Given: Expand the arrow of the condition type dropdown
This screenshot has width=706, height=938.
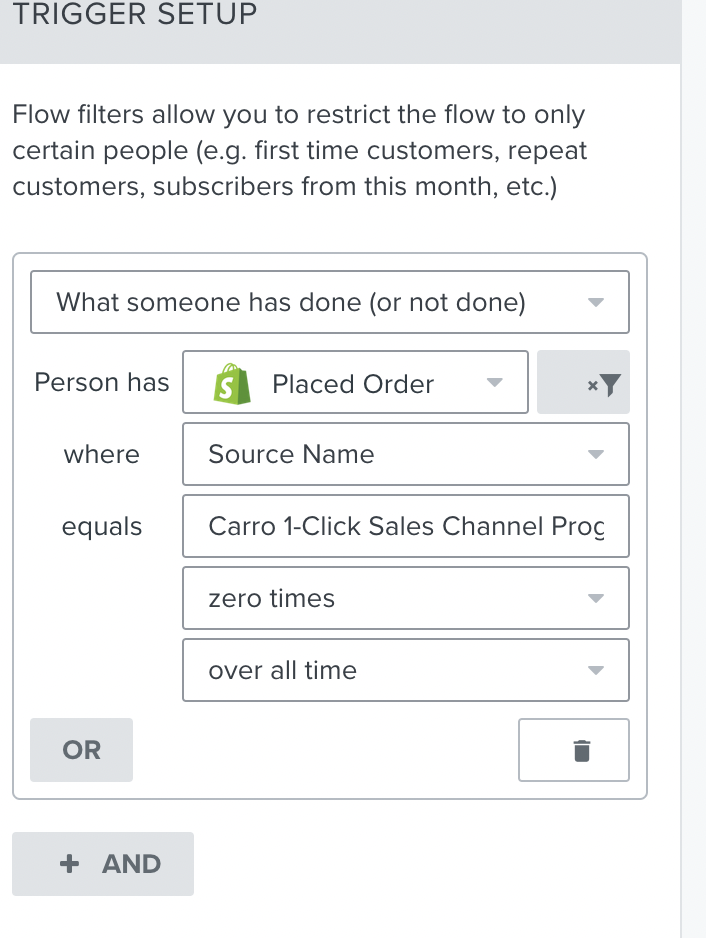Looking at the screenshot, I should 596,302.
